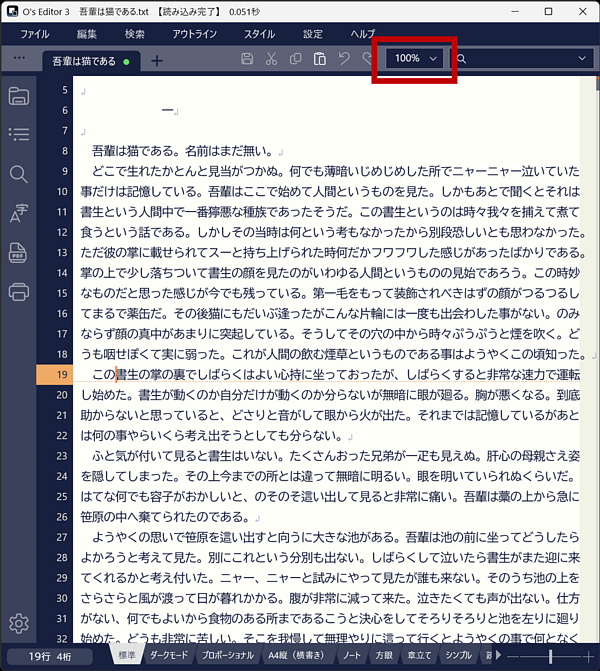
Task: Open the アウトライン menu
Action: pos(195,34)
